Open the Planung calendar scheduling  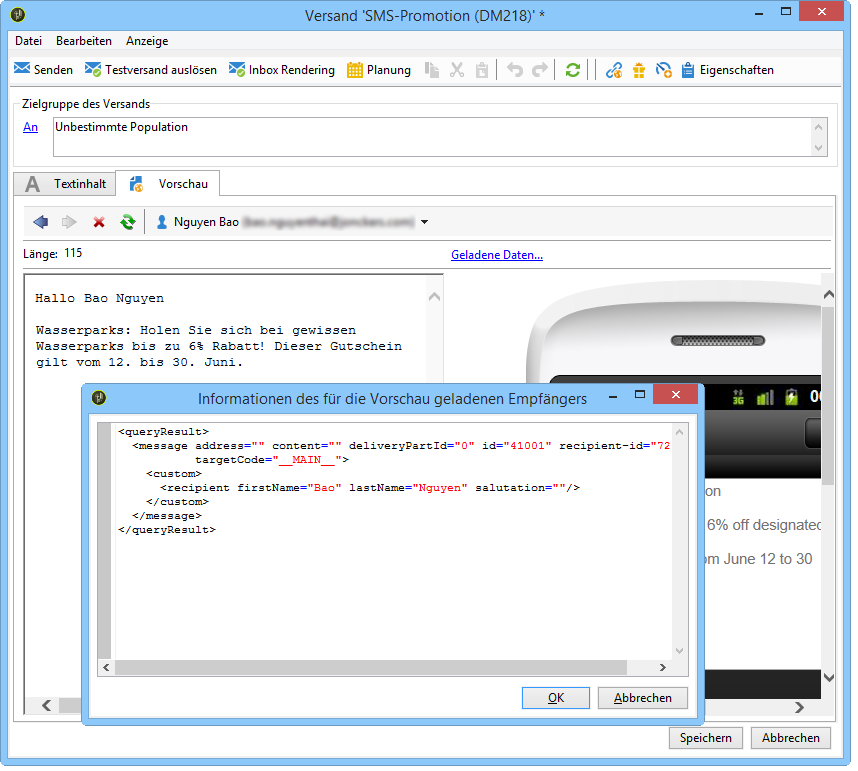pos(379,70)
